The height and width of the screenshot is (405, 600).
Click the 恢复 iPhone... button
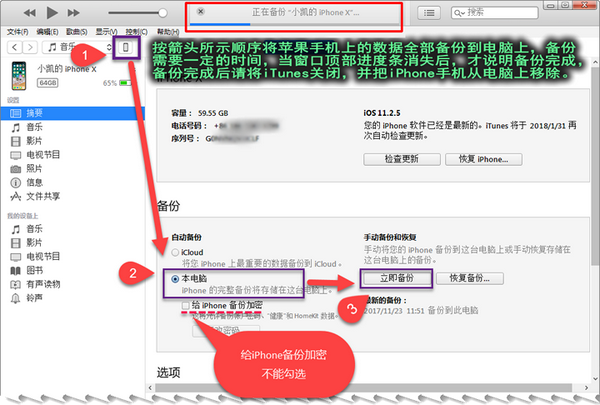point(484,159)
